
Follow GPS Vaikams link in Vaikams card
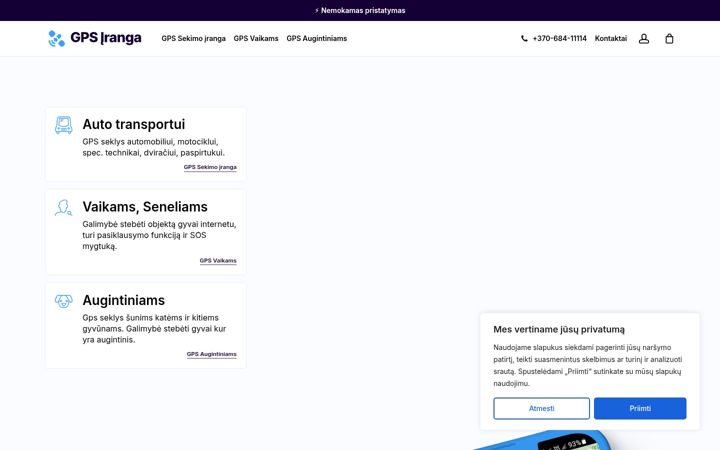click(x=218, y=260)
